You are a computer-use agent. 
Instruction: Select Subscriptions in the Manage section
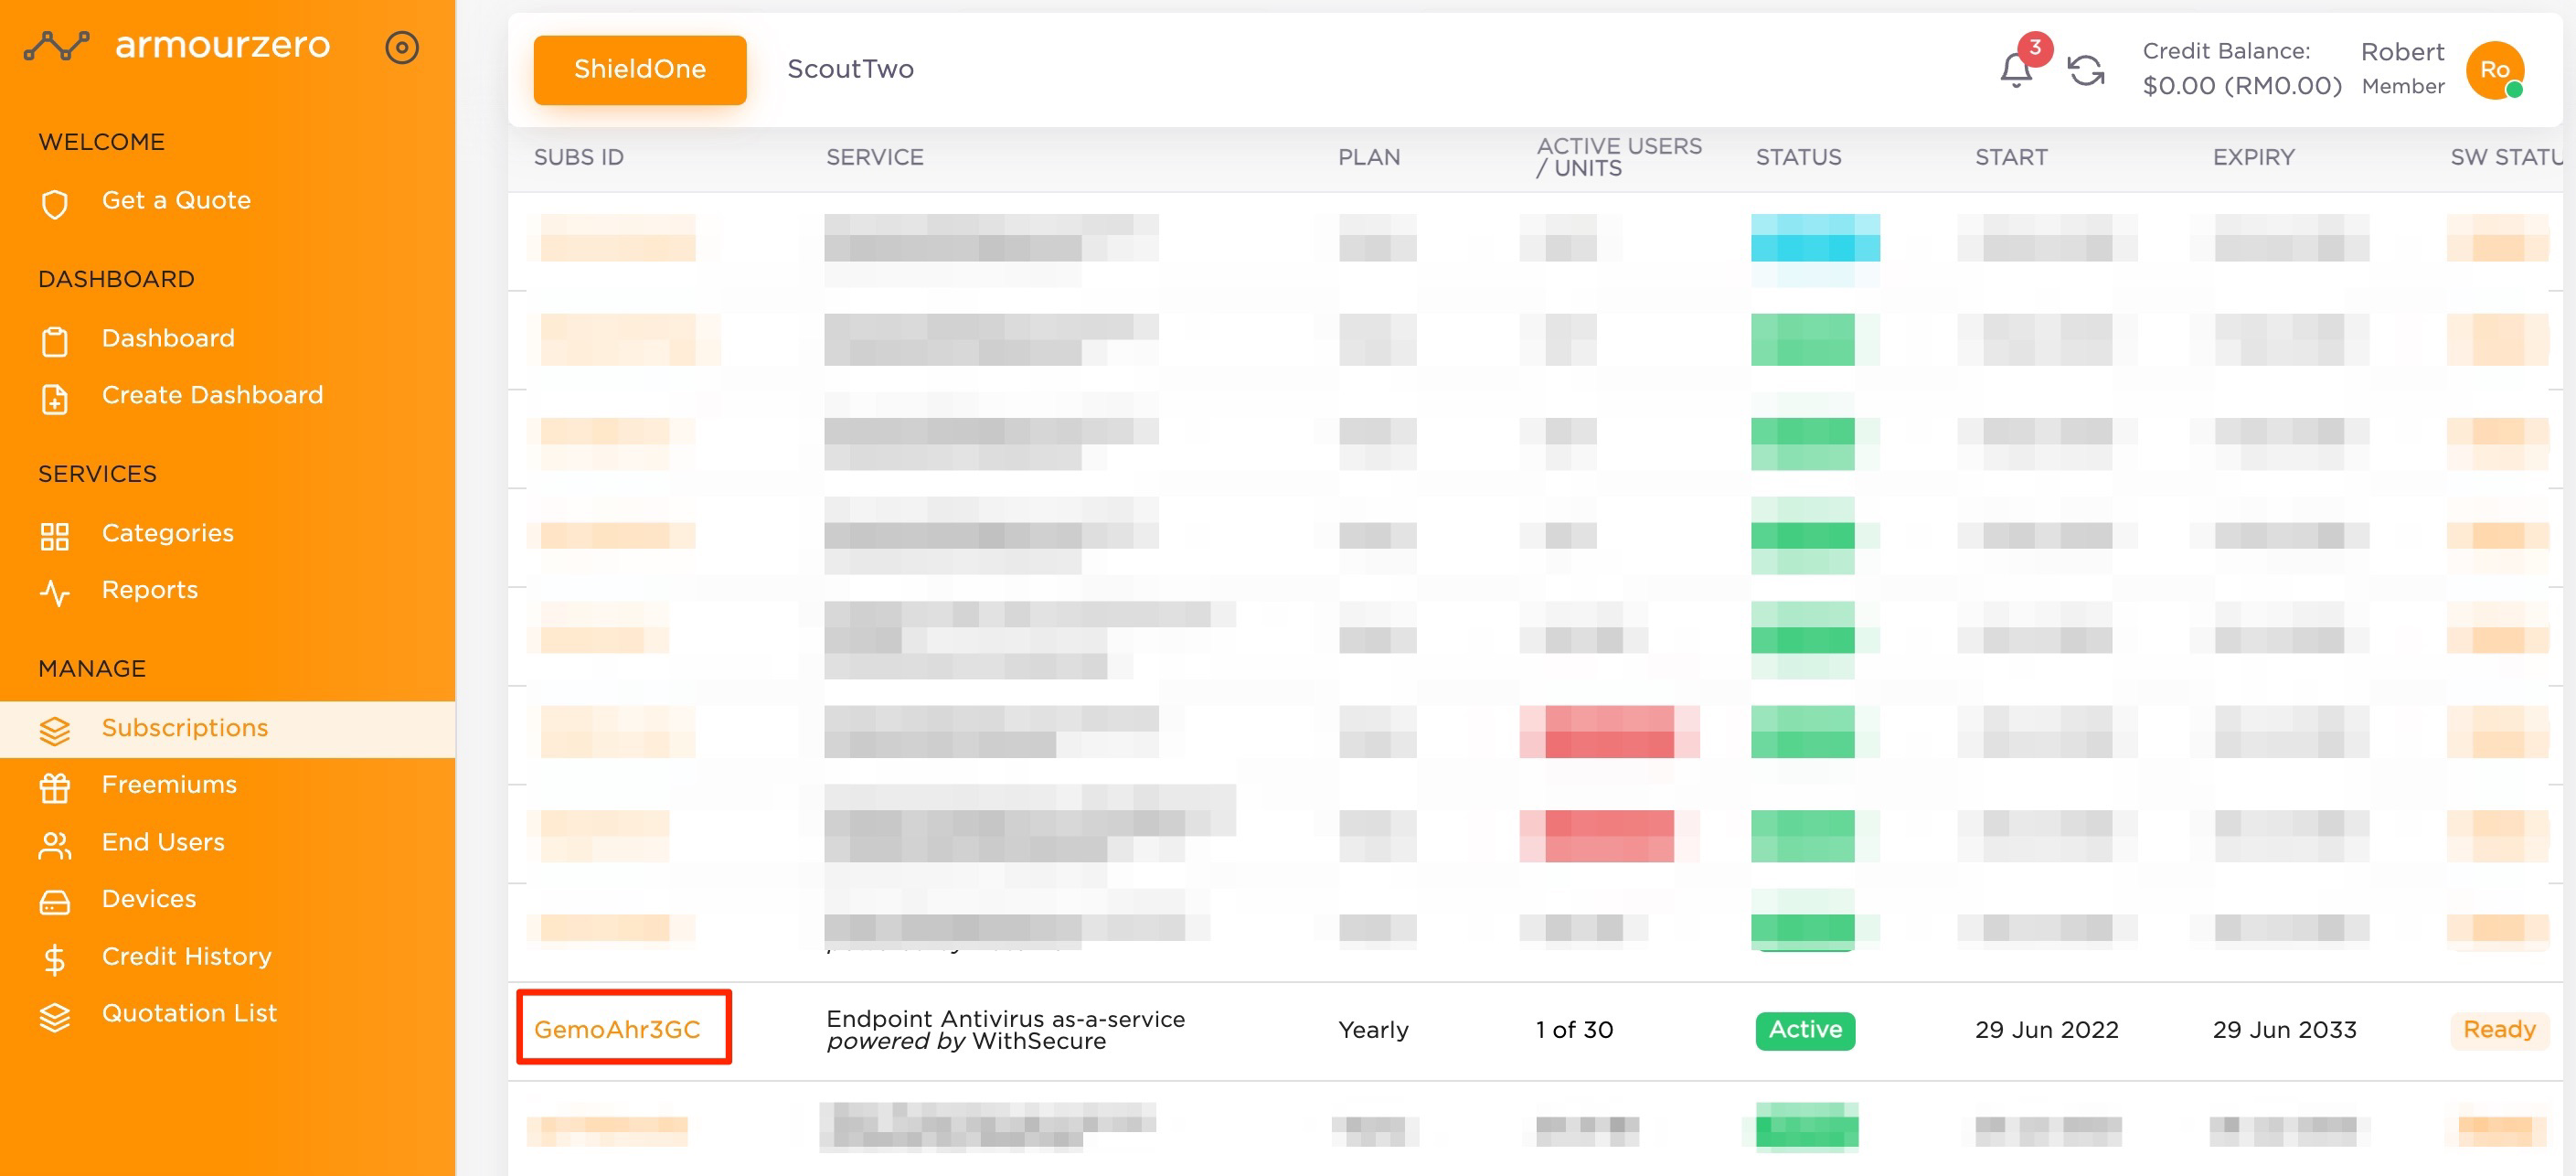click(x=185, y=728)
